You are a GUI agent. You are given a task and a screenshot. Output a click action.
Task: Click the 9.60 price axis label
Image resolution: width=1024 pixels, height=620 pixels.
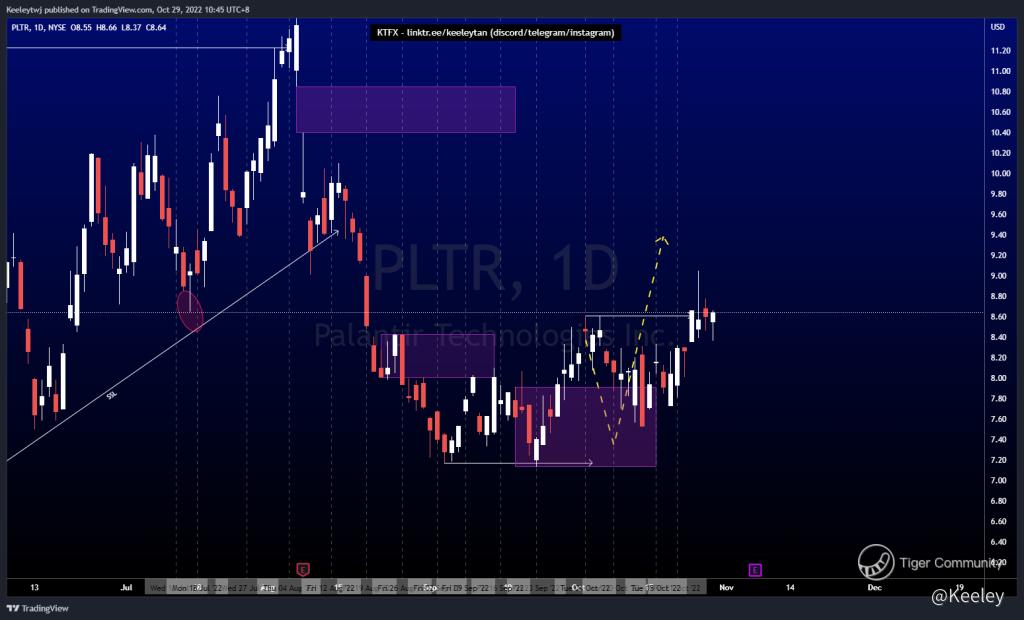pos(999,215)
